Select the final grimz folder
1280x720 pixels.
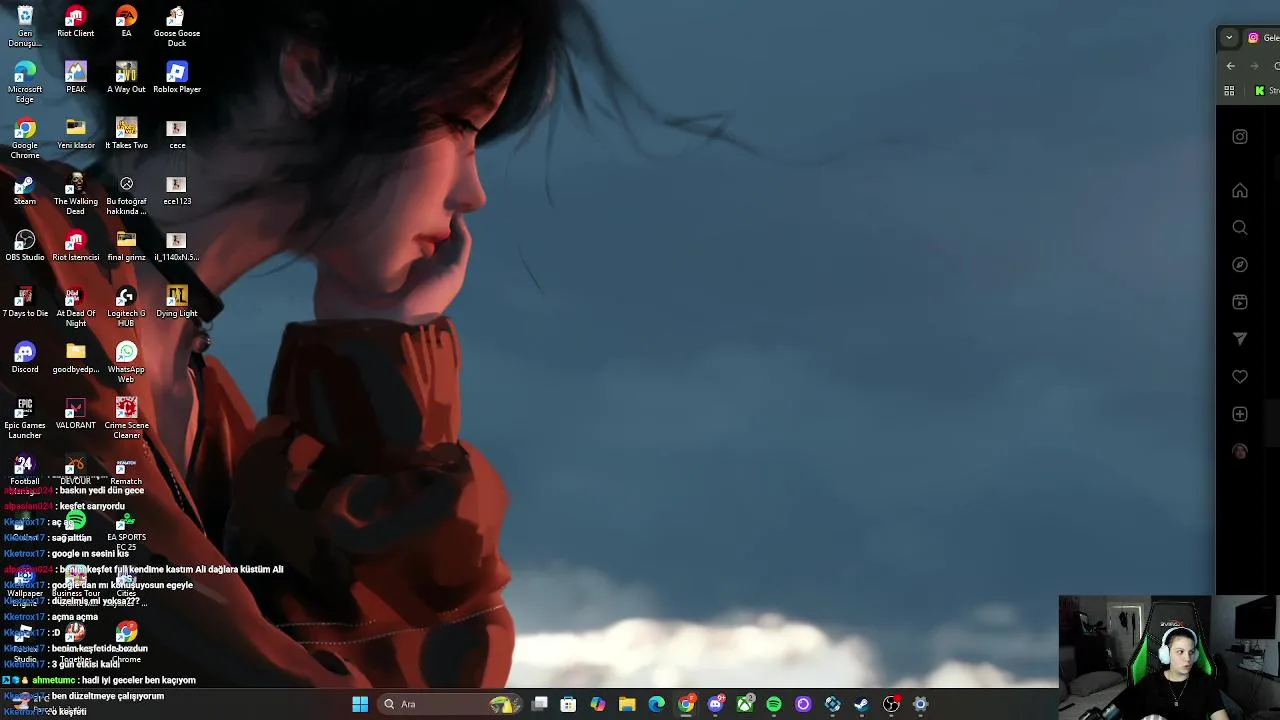pyautogui.click(x=126, y=246)
